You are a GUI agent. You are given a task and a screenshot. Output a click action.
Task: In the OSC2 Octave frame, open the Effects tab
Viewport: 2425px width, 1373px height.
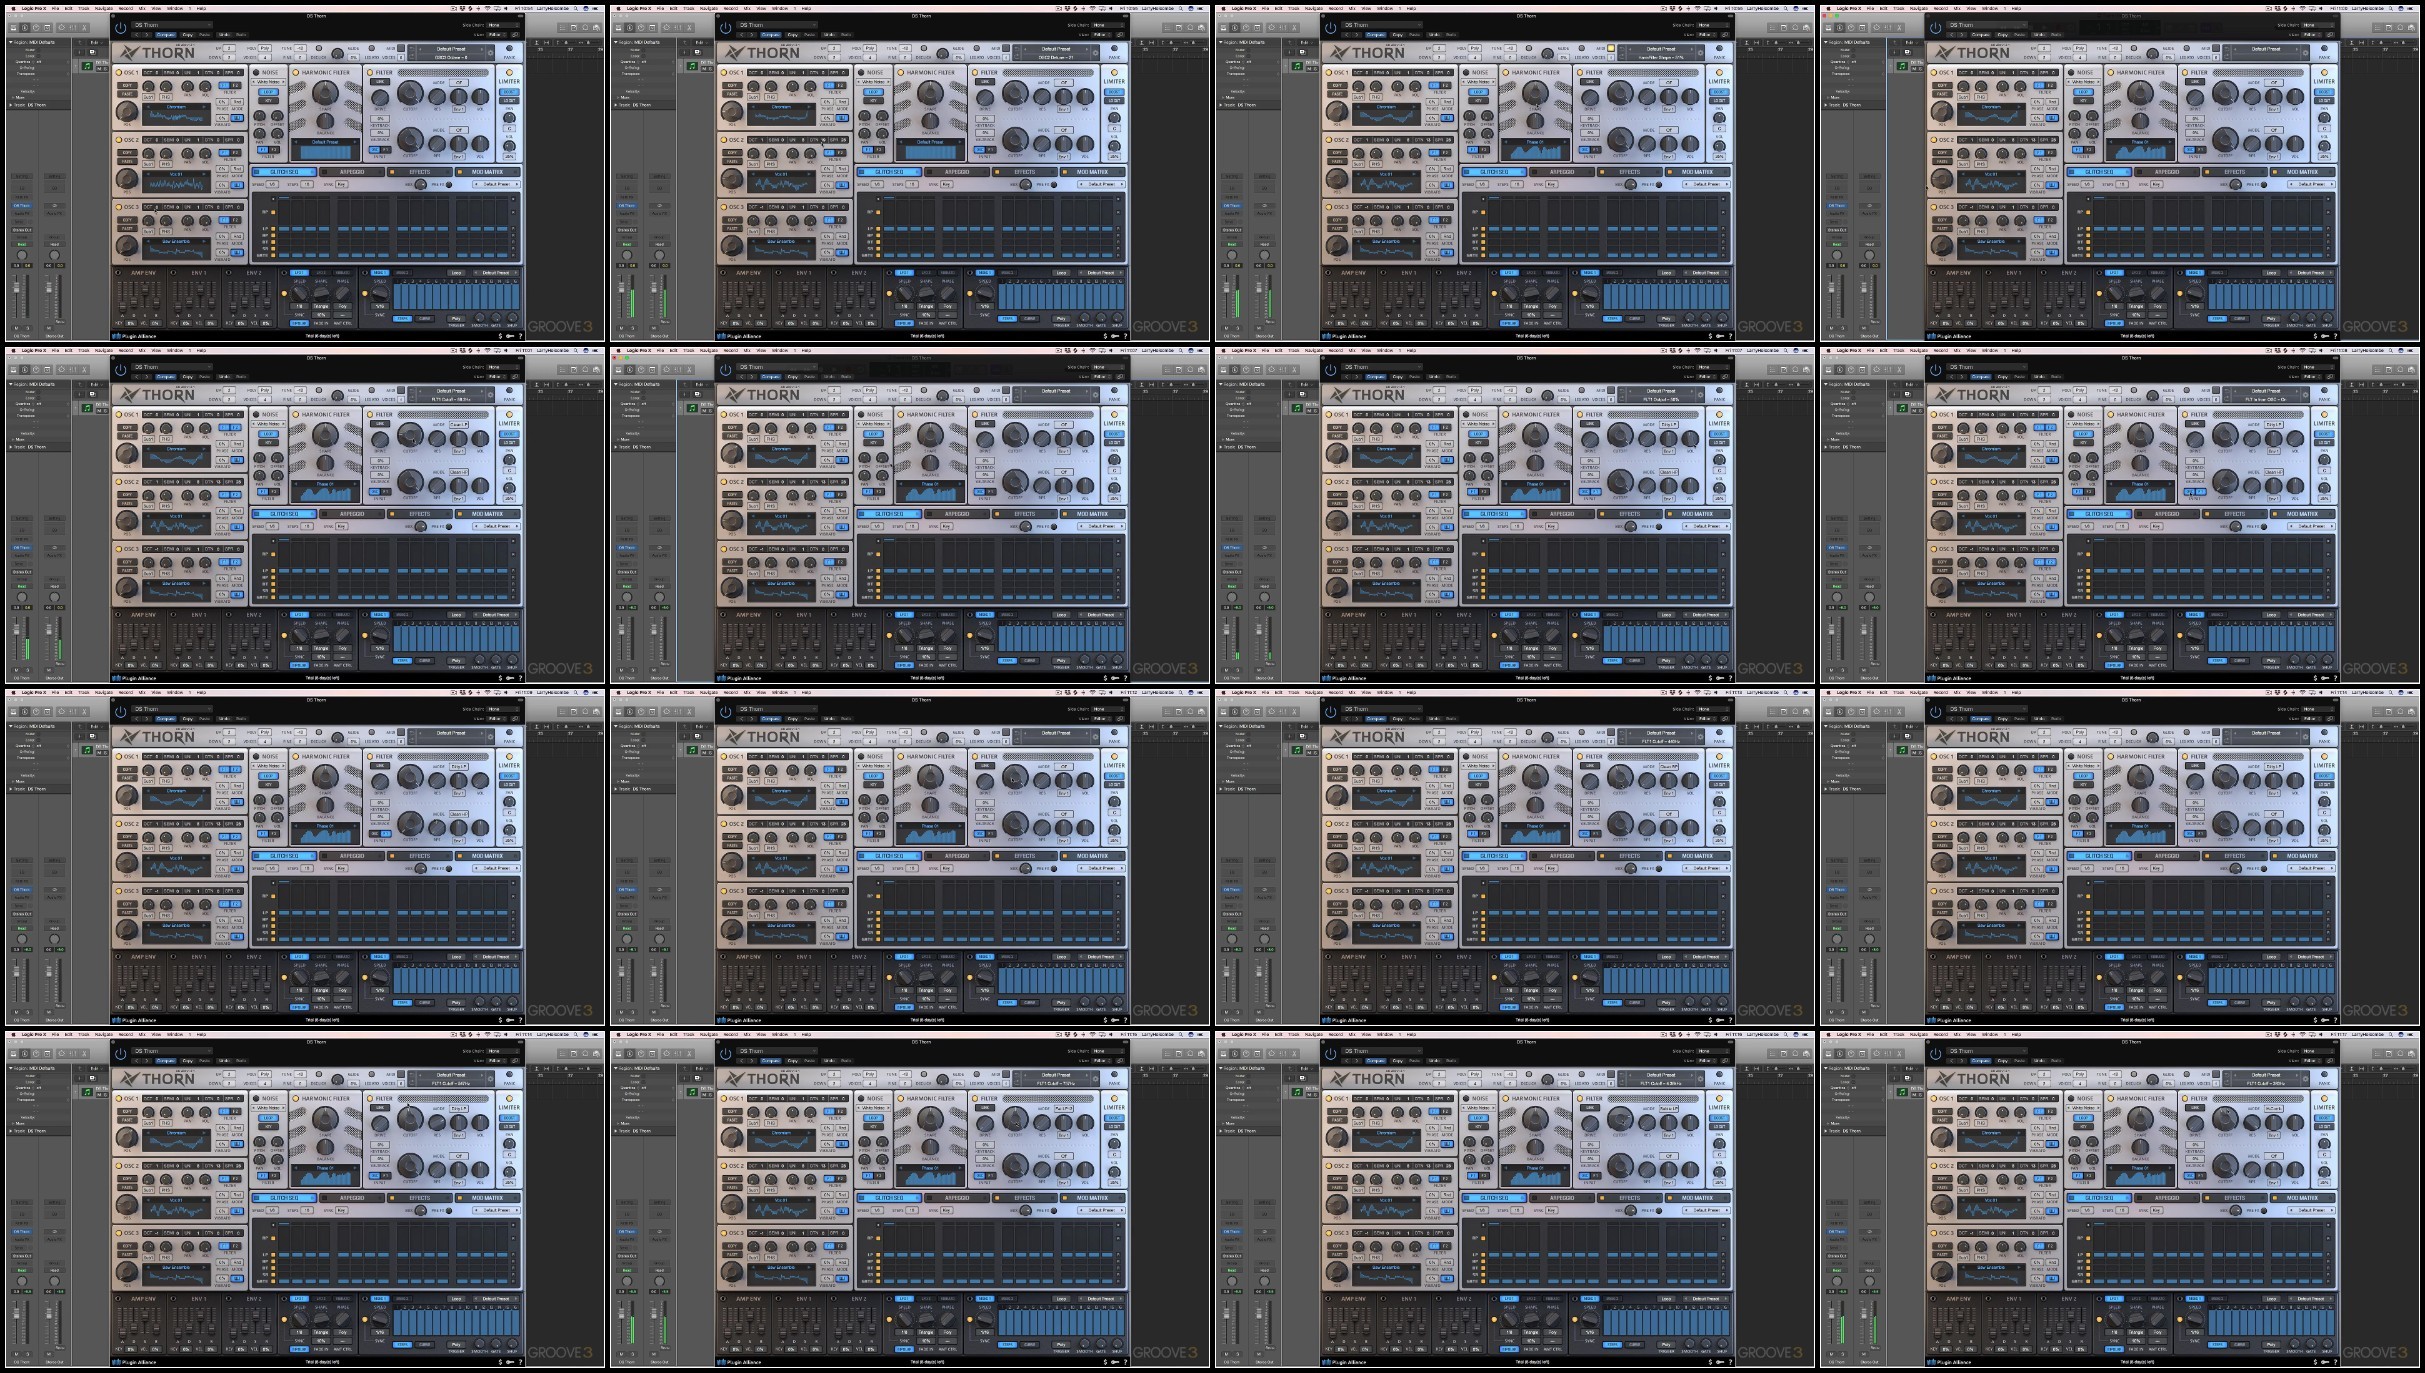420,172
